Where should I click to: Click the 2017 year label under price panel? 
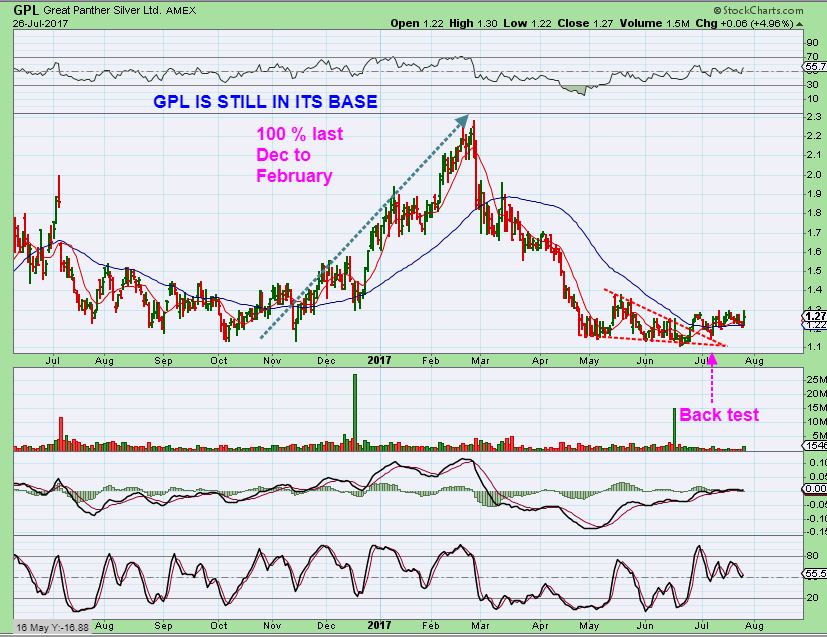[x=379, y=360]
